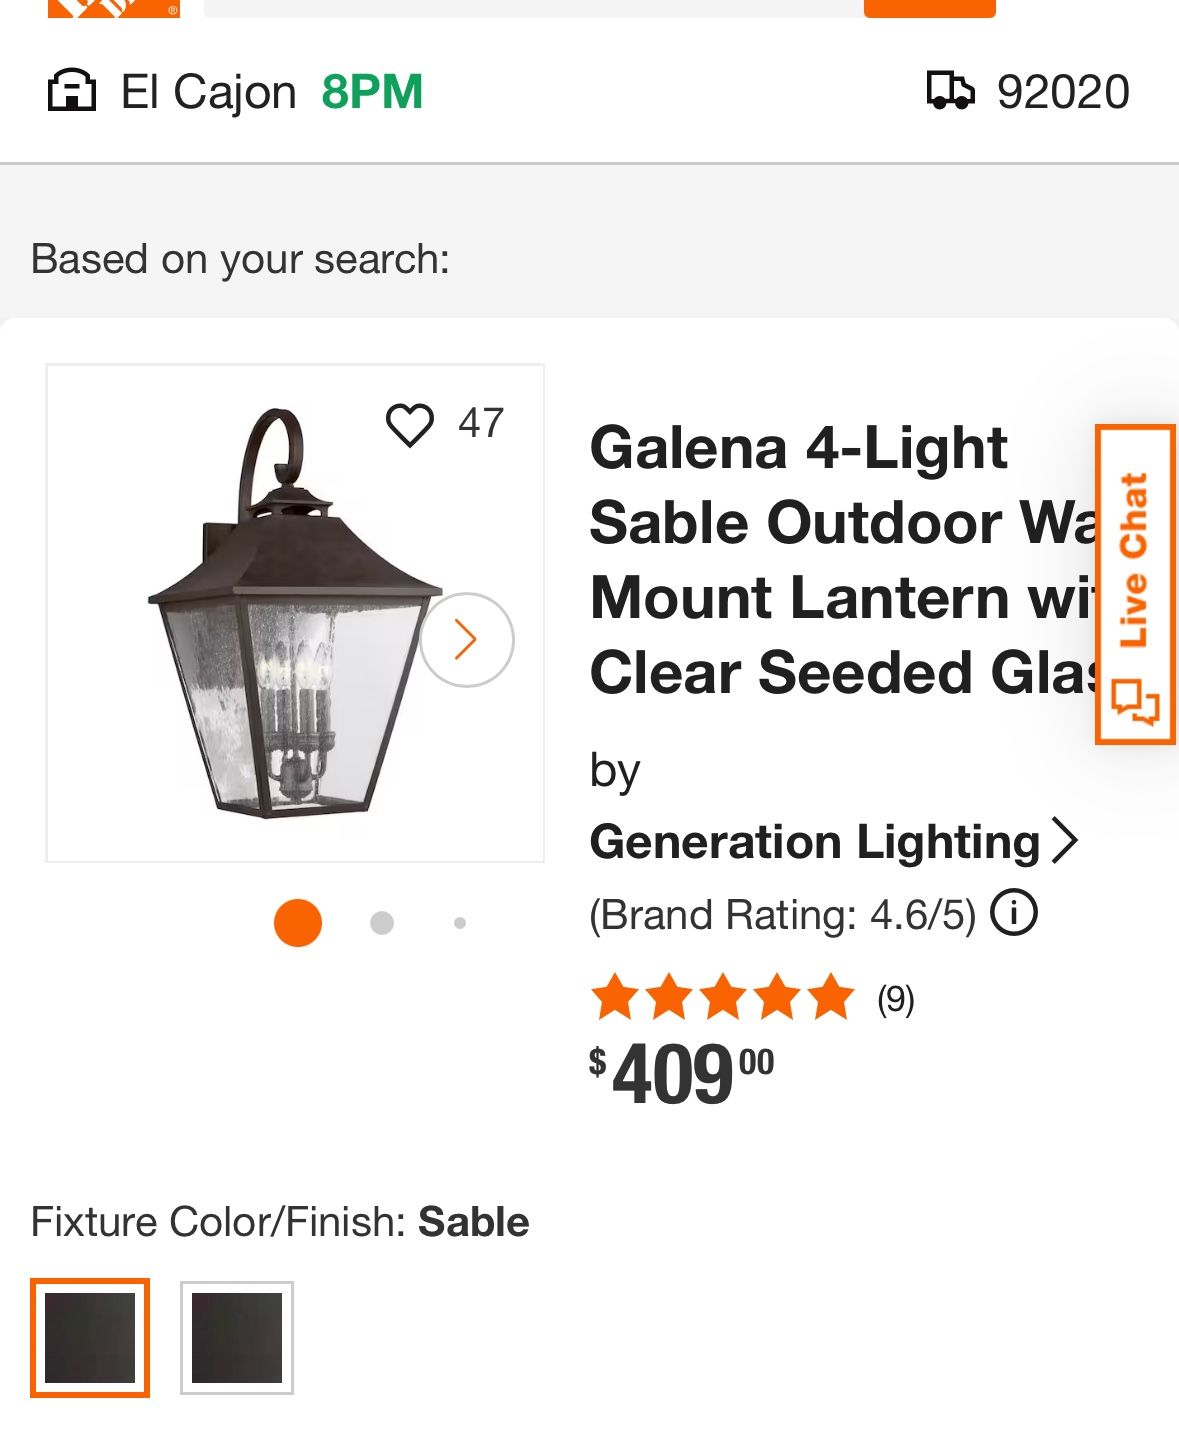
Task: Tap the orange search button
Action: 929,8
